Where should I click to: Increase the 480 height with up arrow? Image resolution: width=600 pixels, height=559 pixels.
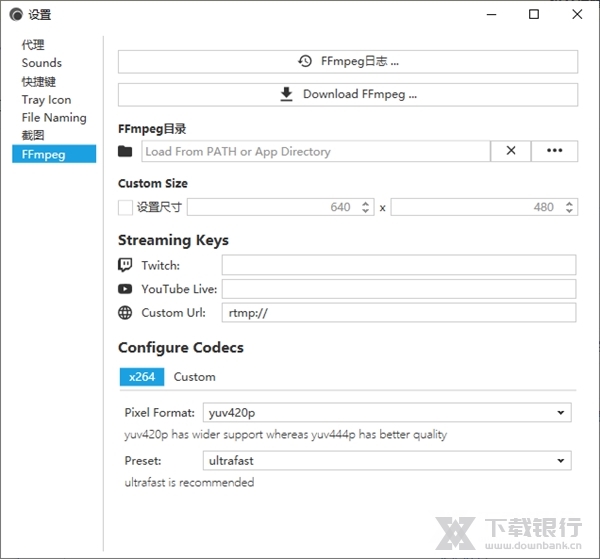tap(569, 203)
